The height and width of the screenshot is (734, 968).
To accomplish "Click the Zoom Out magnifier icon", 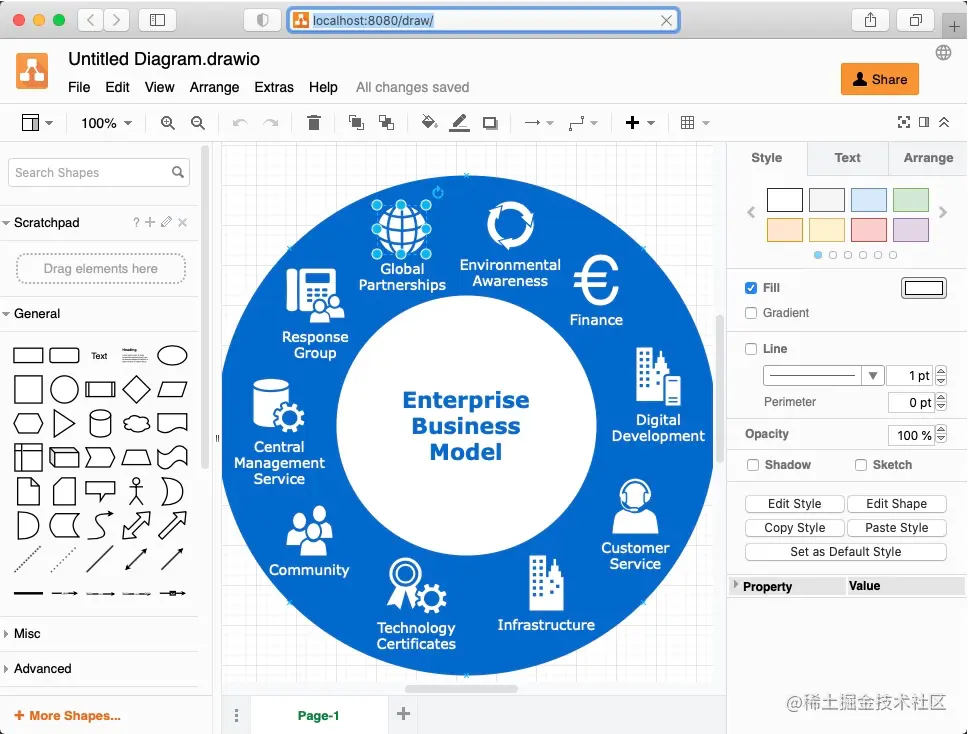I will [198, 123].
